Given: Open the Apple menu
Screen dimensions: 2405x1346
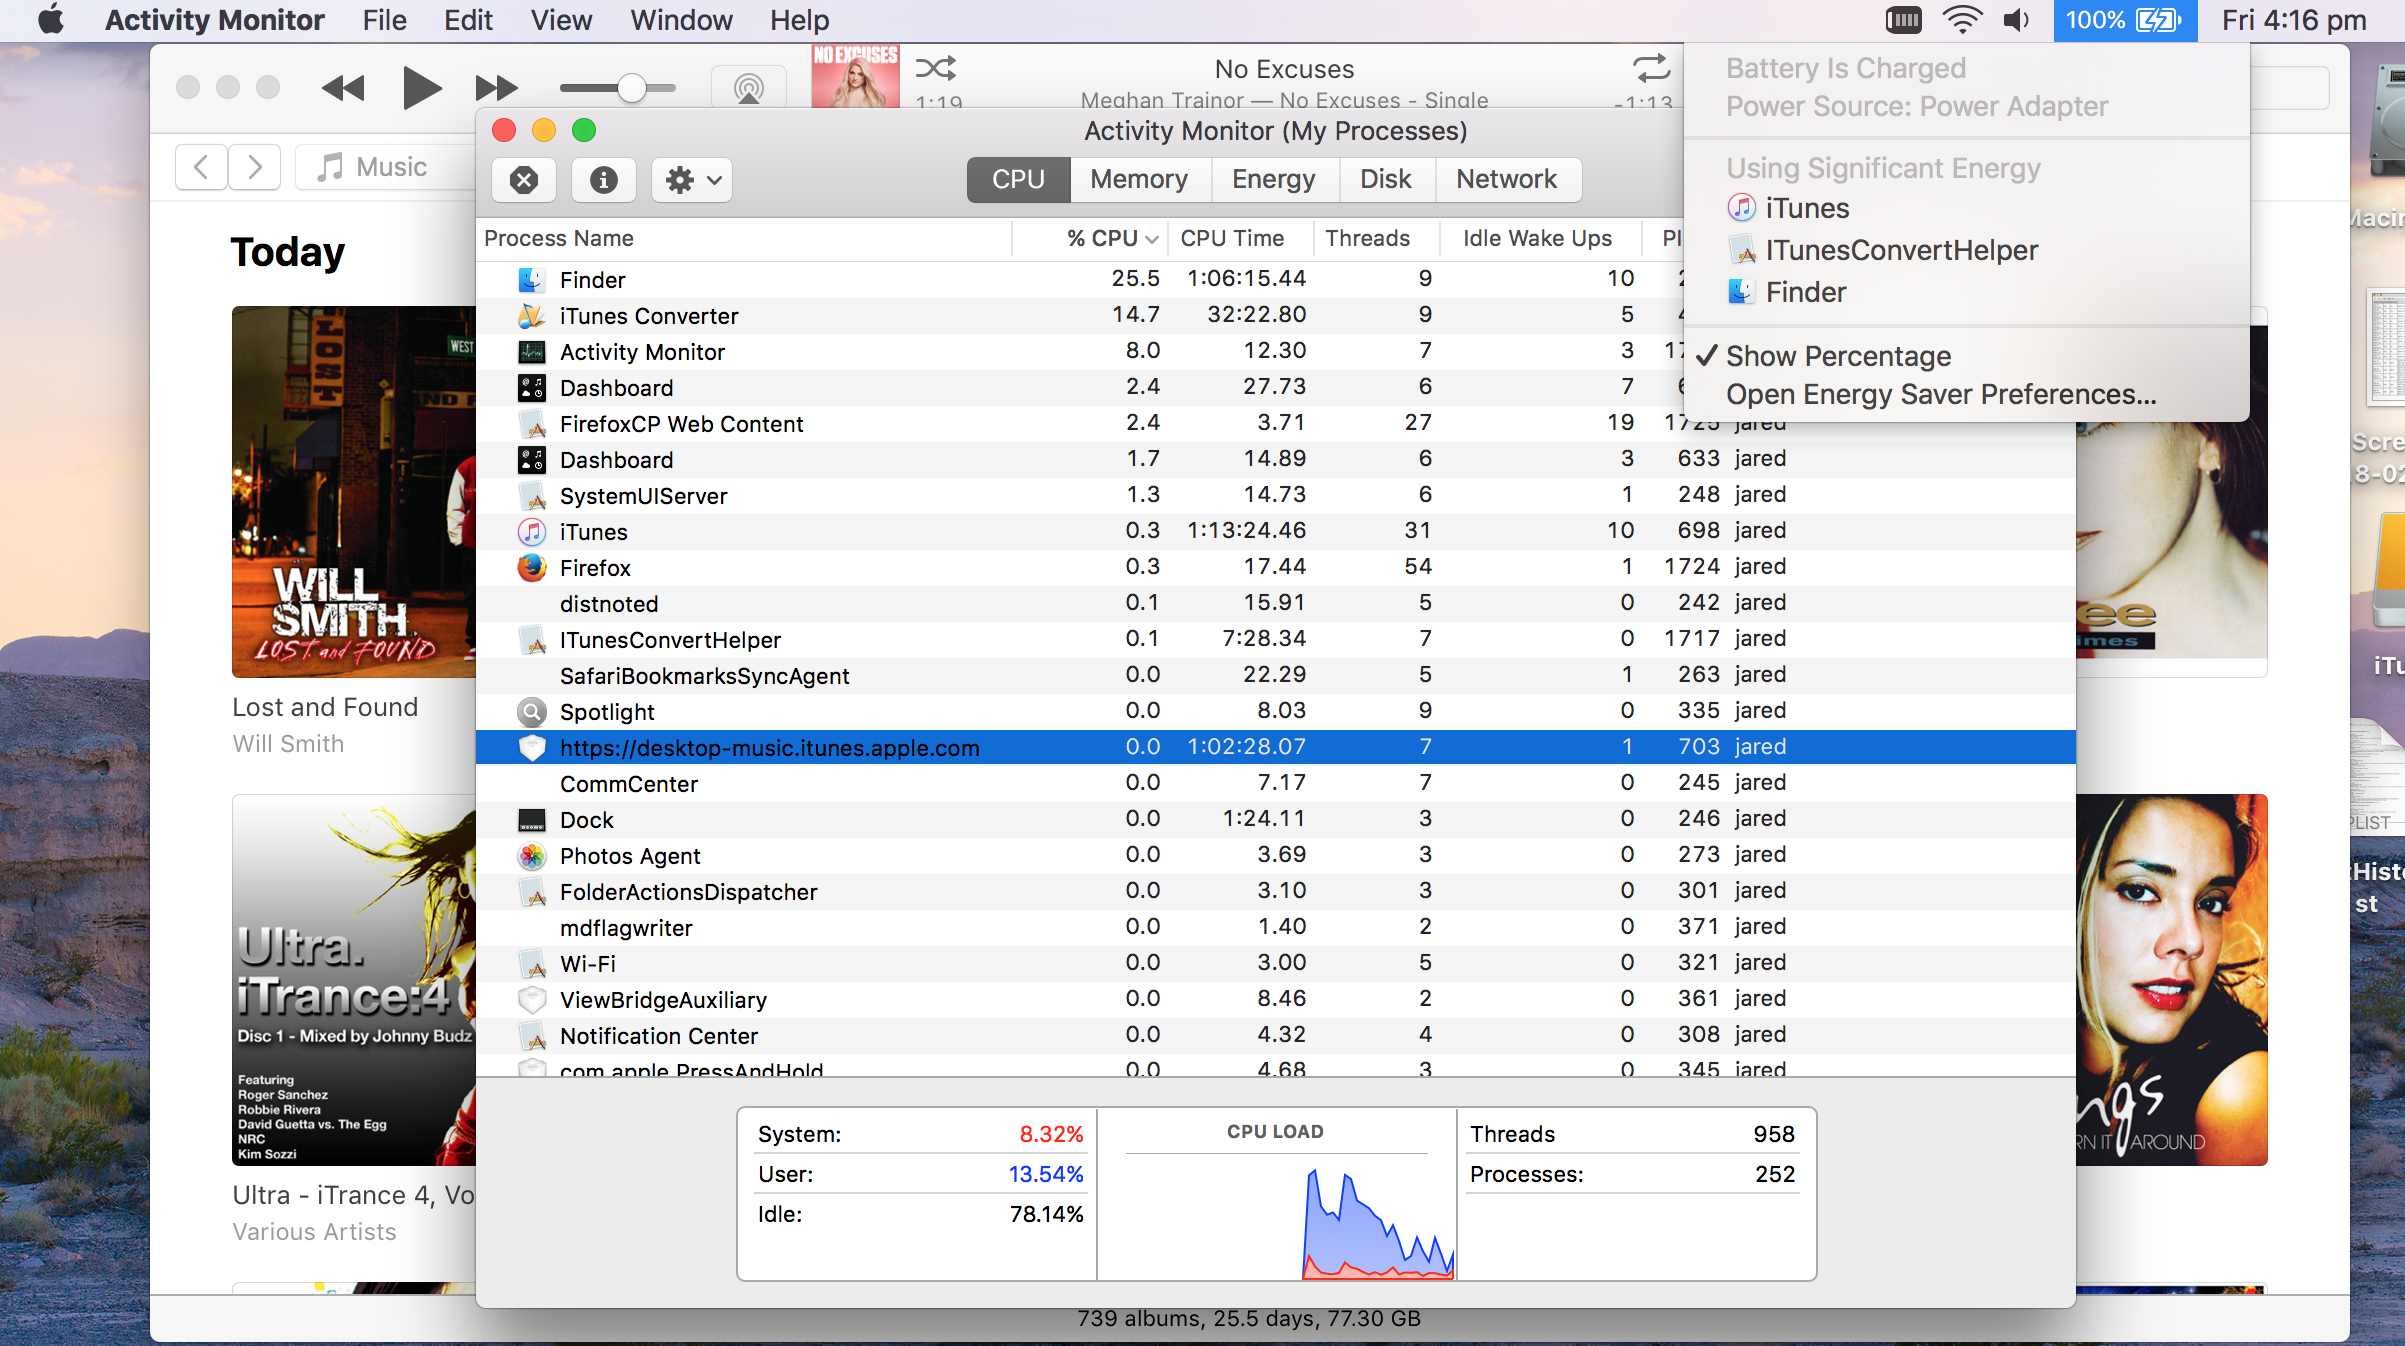Looking at the screenshot, I should pyautogui.click(x=50, y=20).
